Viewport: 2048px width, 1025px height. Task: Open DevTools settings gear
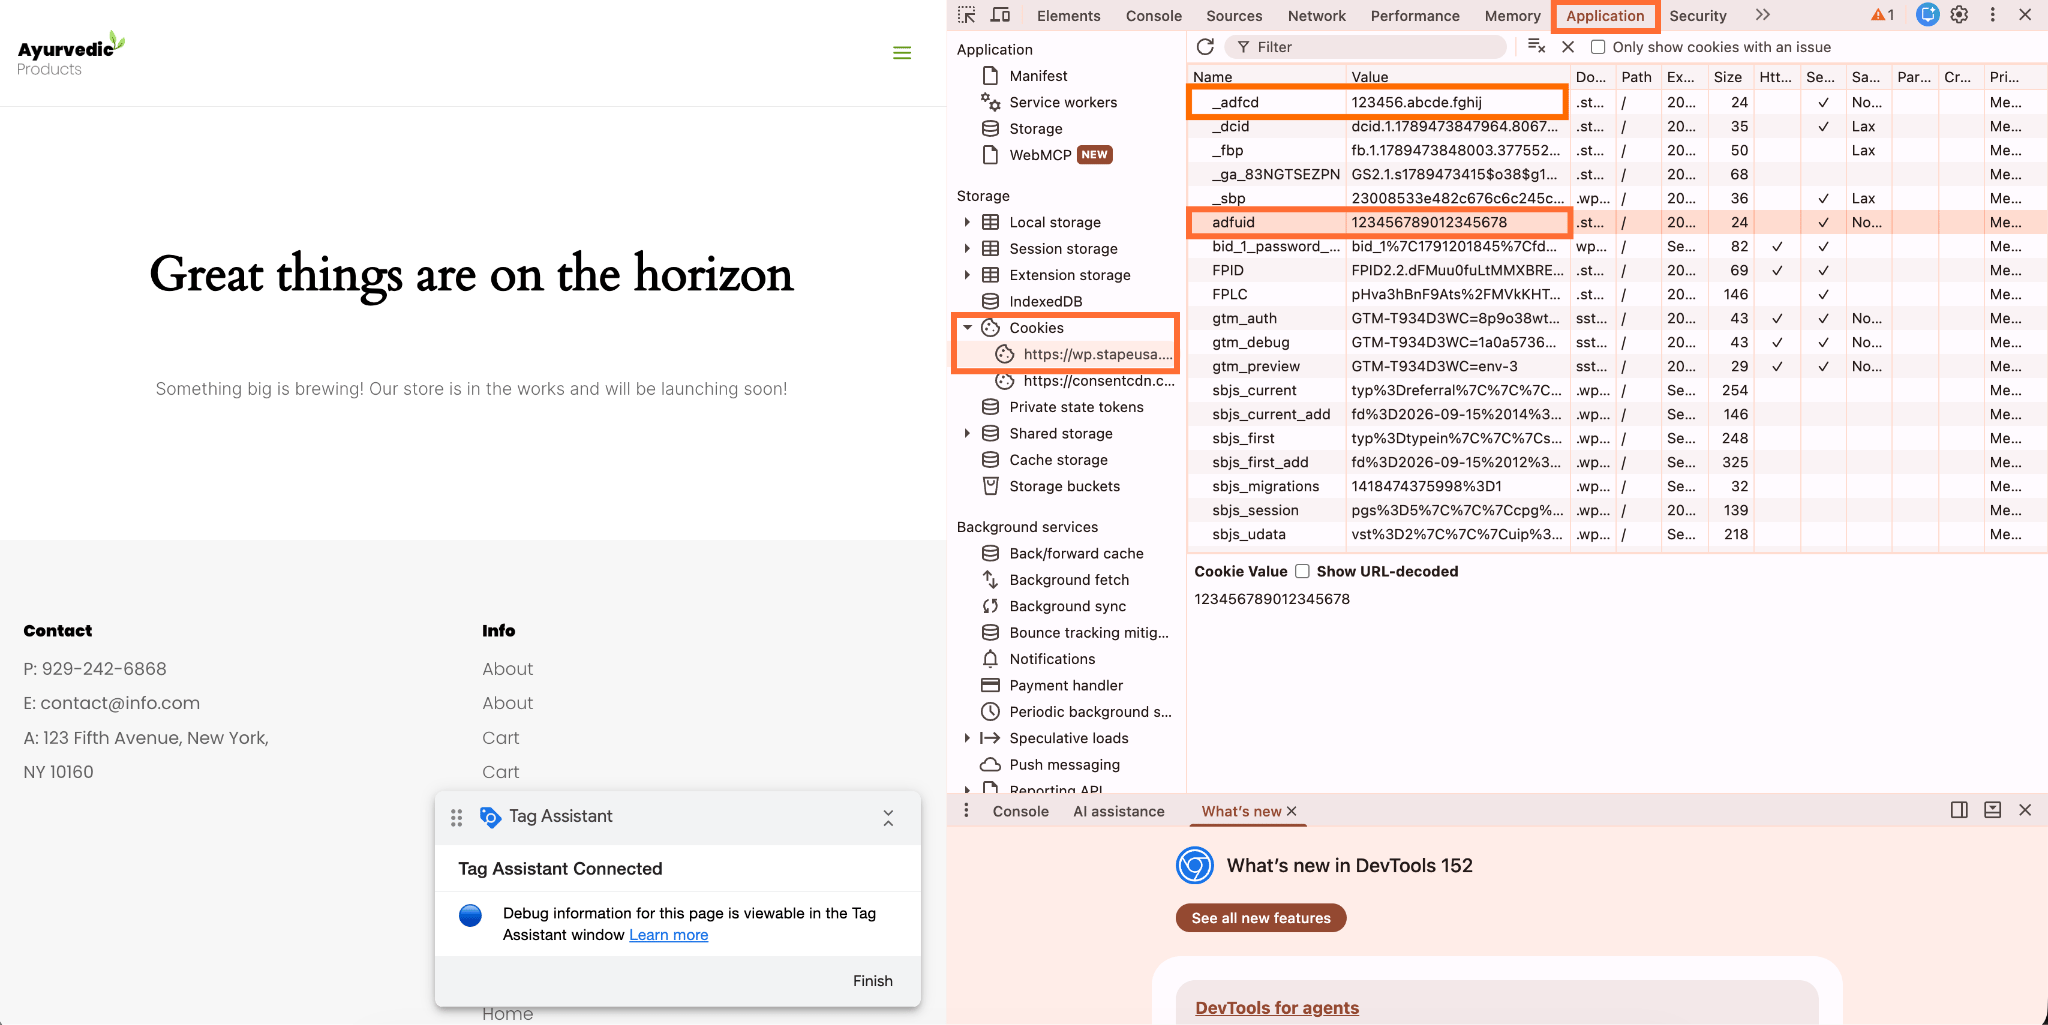point(1960,15)
